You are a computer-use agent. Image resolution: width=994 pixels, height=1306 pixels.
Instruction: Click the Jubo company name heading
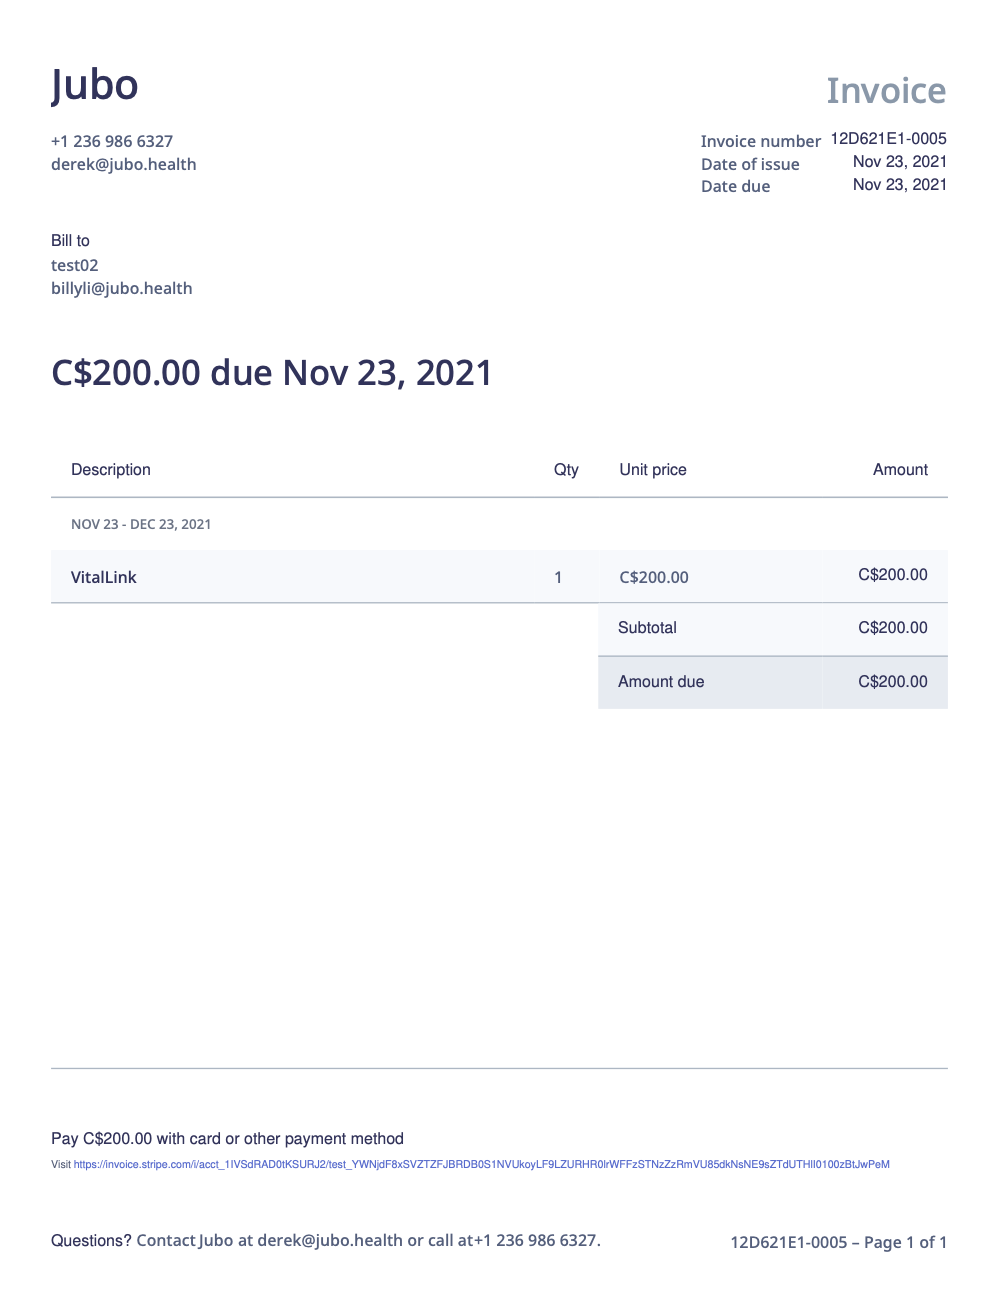click(95, 85)
